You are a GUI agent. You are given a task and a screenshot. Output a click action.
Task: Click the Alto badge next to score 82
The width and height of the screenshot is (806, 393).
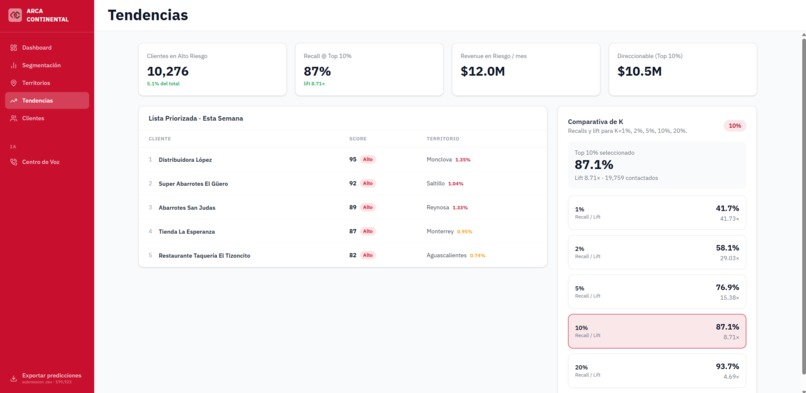(x=368, y=255)
